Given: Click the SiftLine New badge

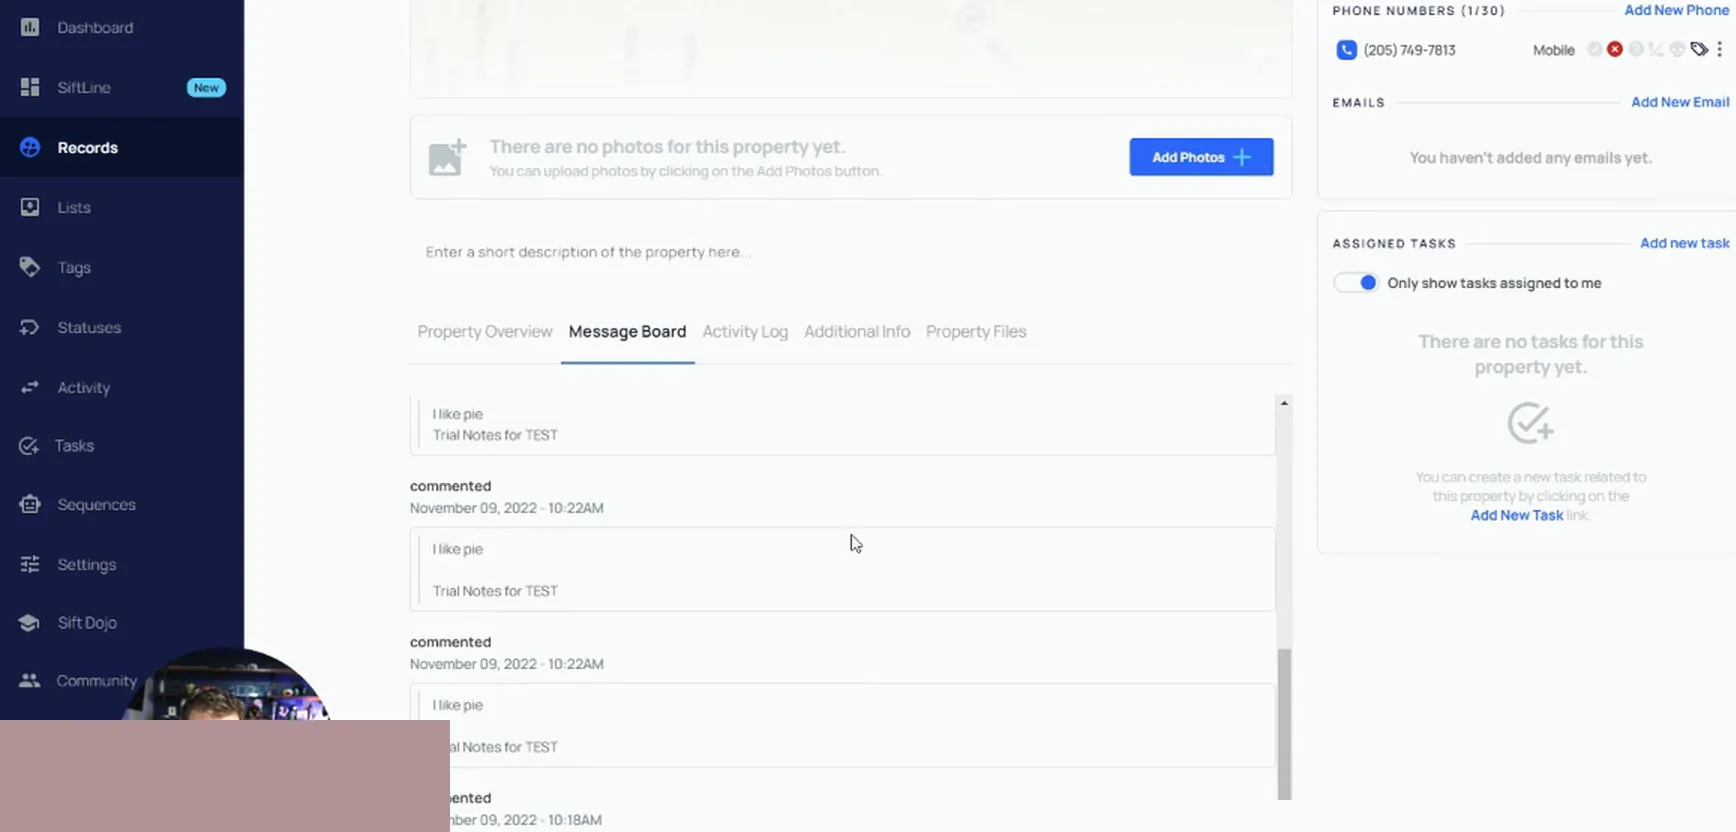Looking at the screenshot, I should point(206,88).
